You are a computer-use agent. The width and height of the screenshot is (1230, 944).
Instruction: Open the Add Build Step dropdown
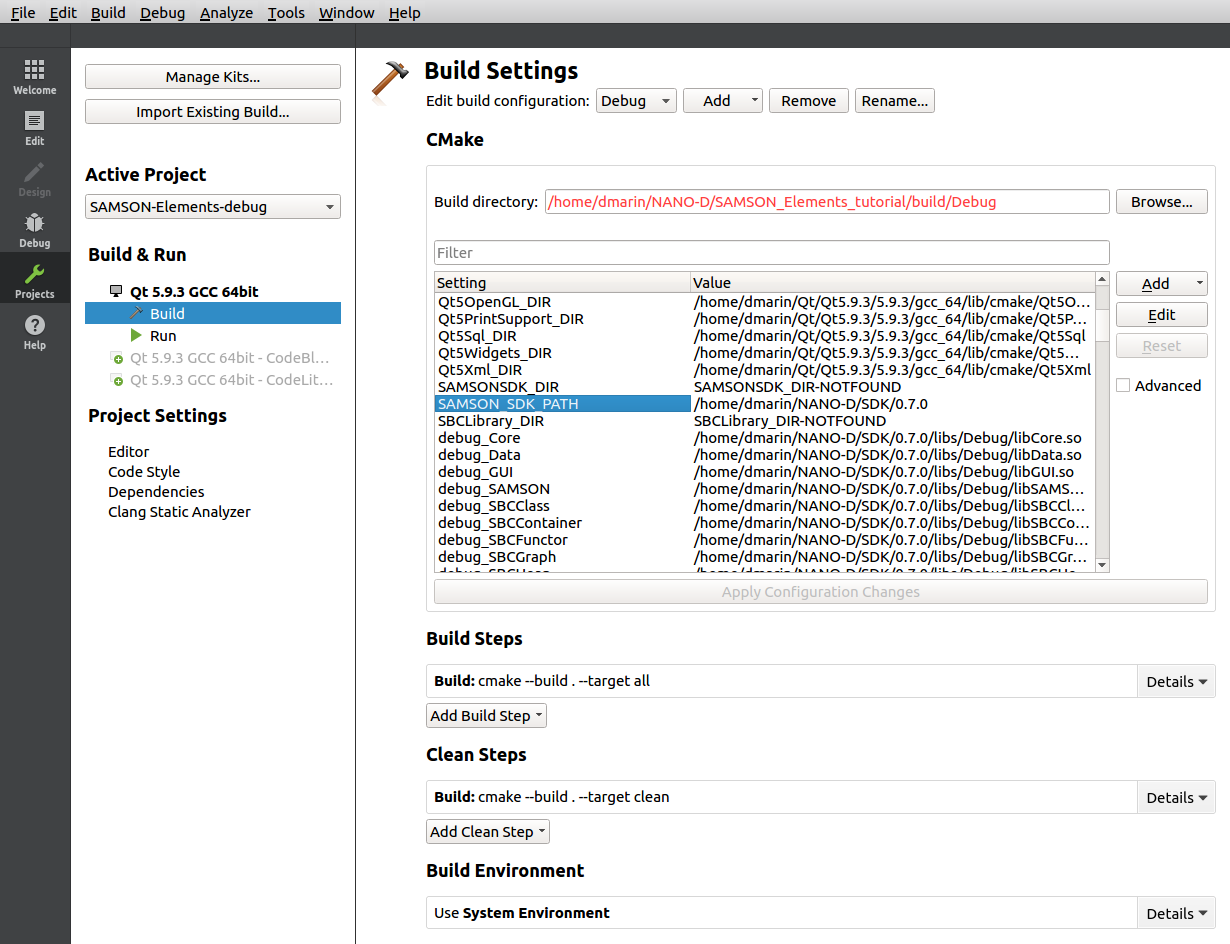click(x=486, y=715)
